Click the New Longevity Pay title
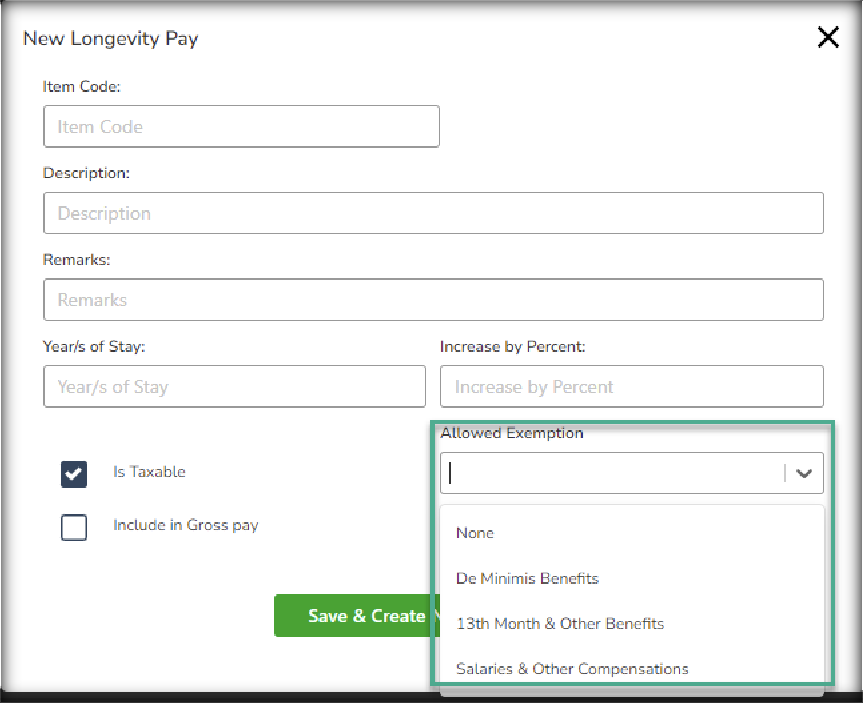The image size is (863, 703). 110,39
